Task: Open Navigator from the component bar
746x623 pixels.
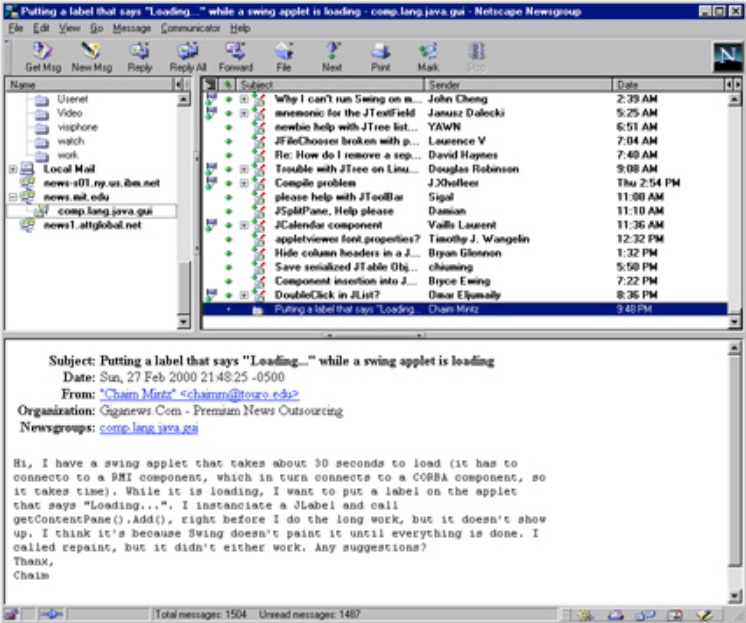Action: (586, 615)
